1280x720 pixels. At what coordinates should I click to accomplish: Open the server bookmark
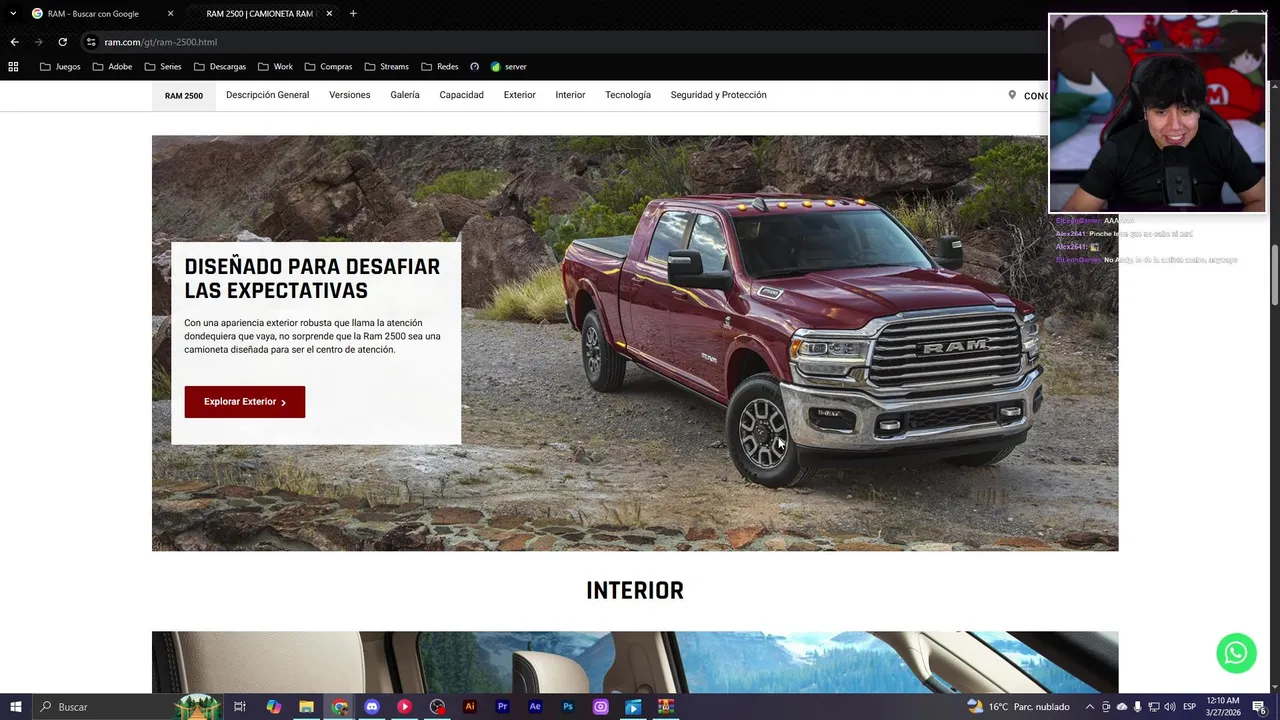(x=508, y=67)
